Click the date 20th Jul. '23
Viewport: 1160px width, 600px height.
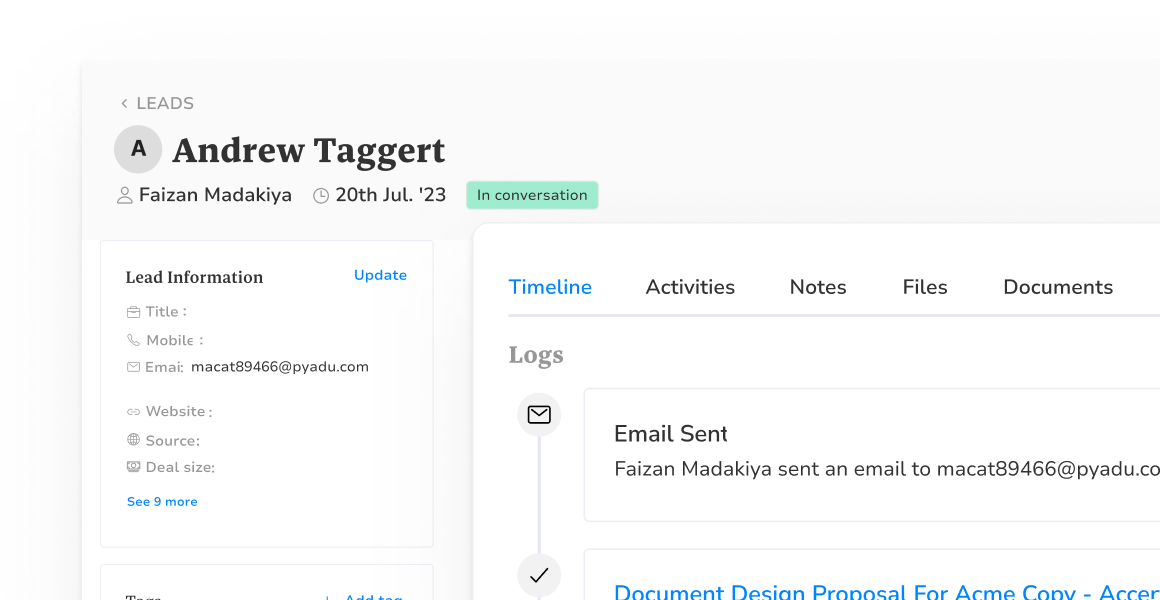[x=391, y=195]
